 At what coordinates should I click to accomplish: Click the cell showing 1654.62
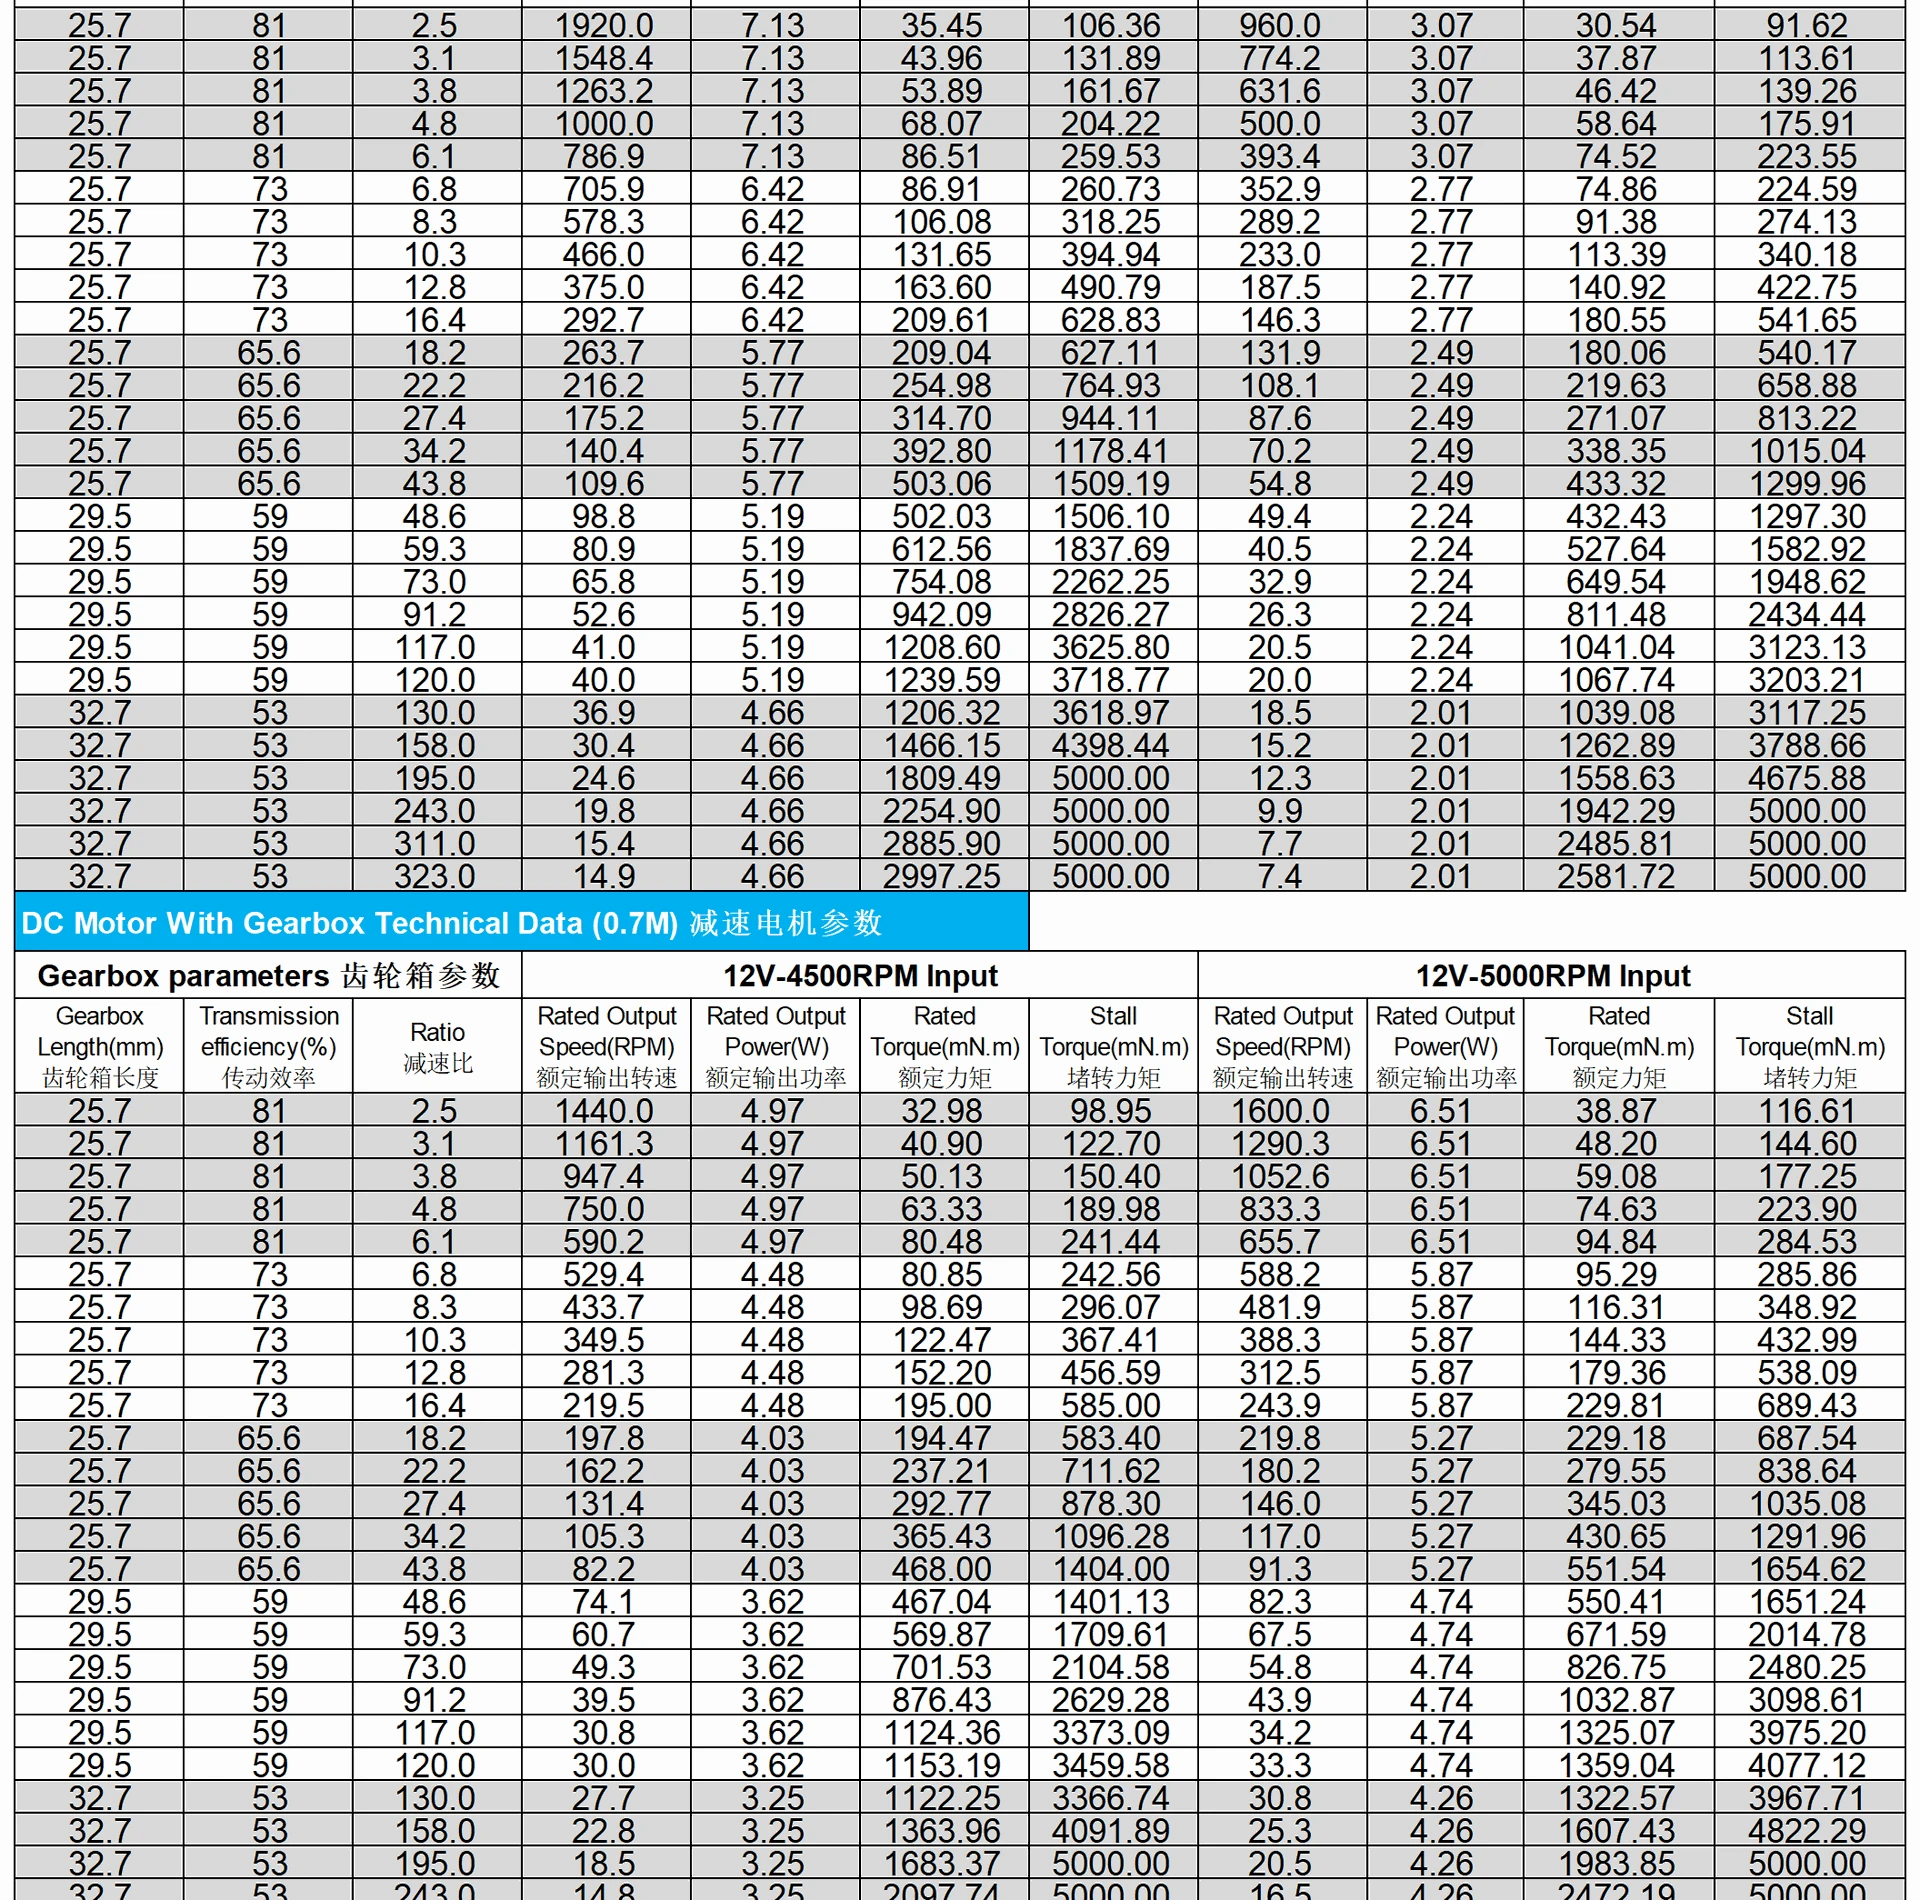[1807, 1569]
